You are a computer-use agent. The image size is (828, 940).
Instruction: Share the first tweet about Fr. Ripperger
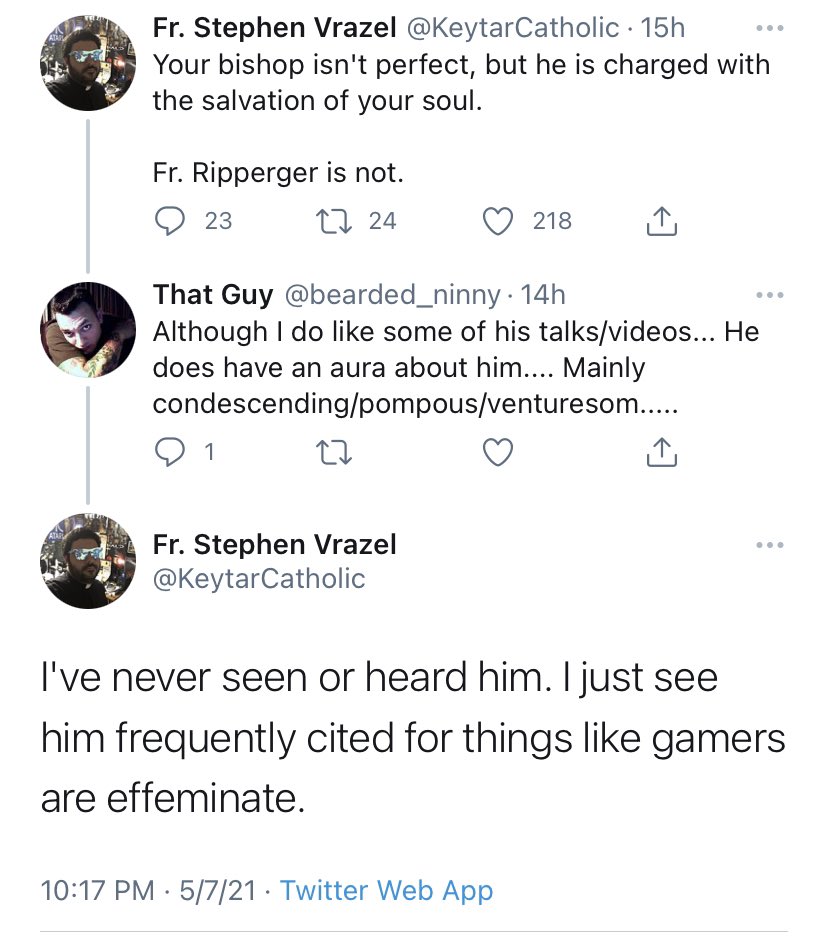[662, 221]
